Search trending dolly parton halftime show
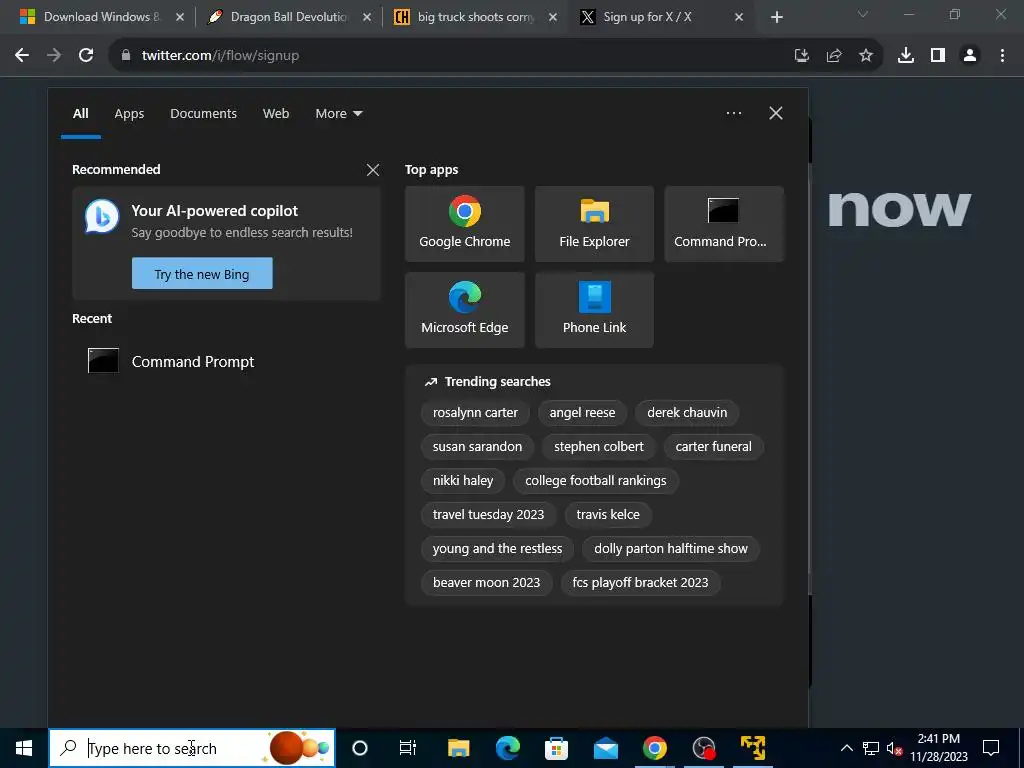Screen dimensions: 1024x768 (x=671, y=549)
